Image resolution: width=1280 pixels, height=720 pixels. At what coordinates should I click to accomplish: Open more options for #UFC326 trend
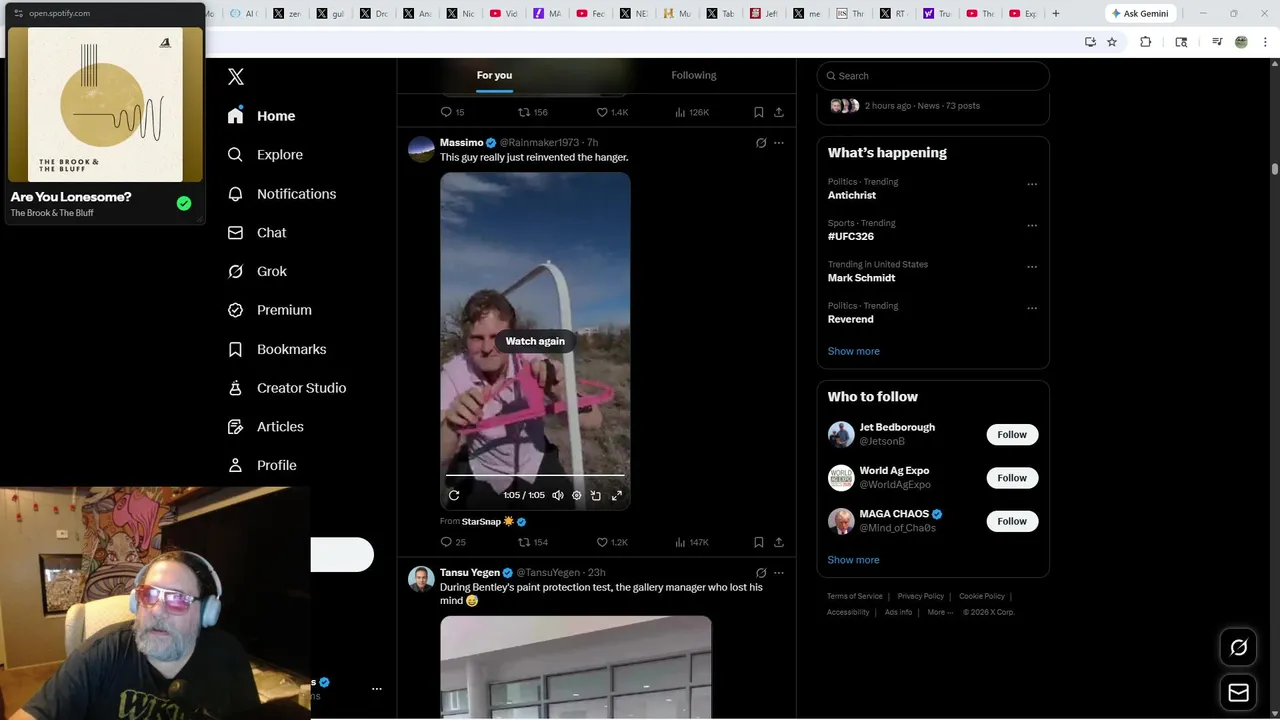(x=1032, y=226)
